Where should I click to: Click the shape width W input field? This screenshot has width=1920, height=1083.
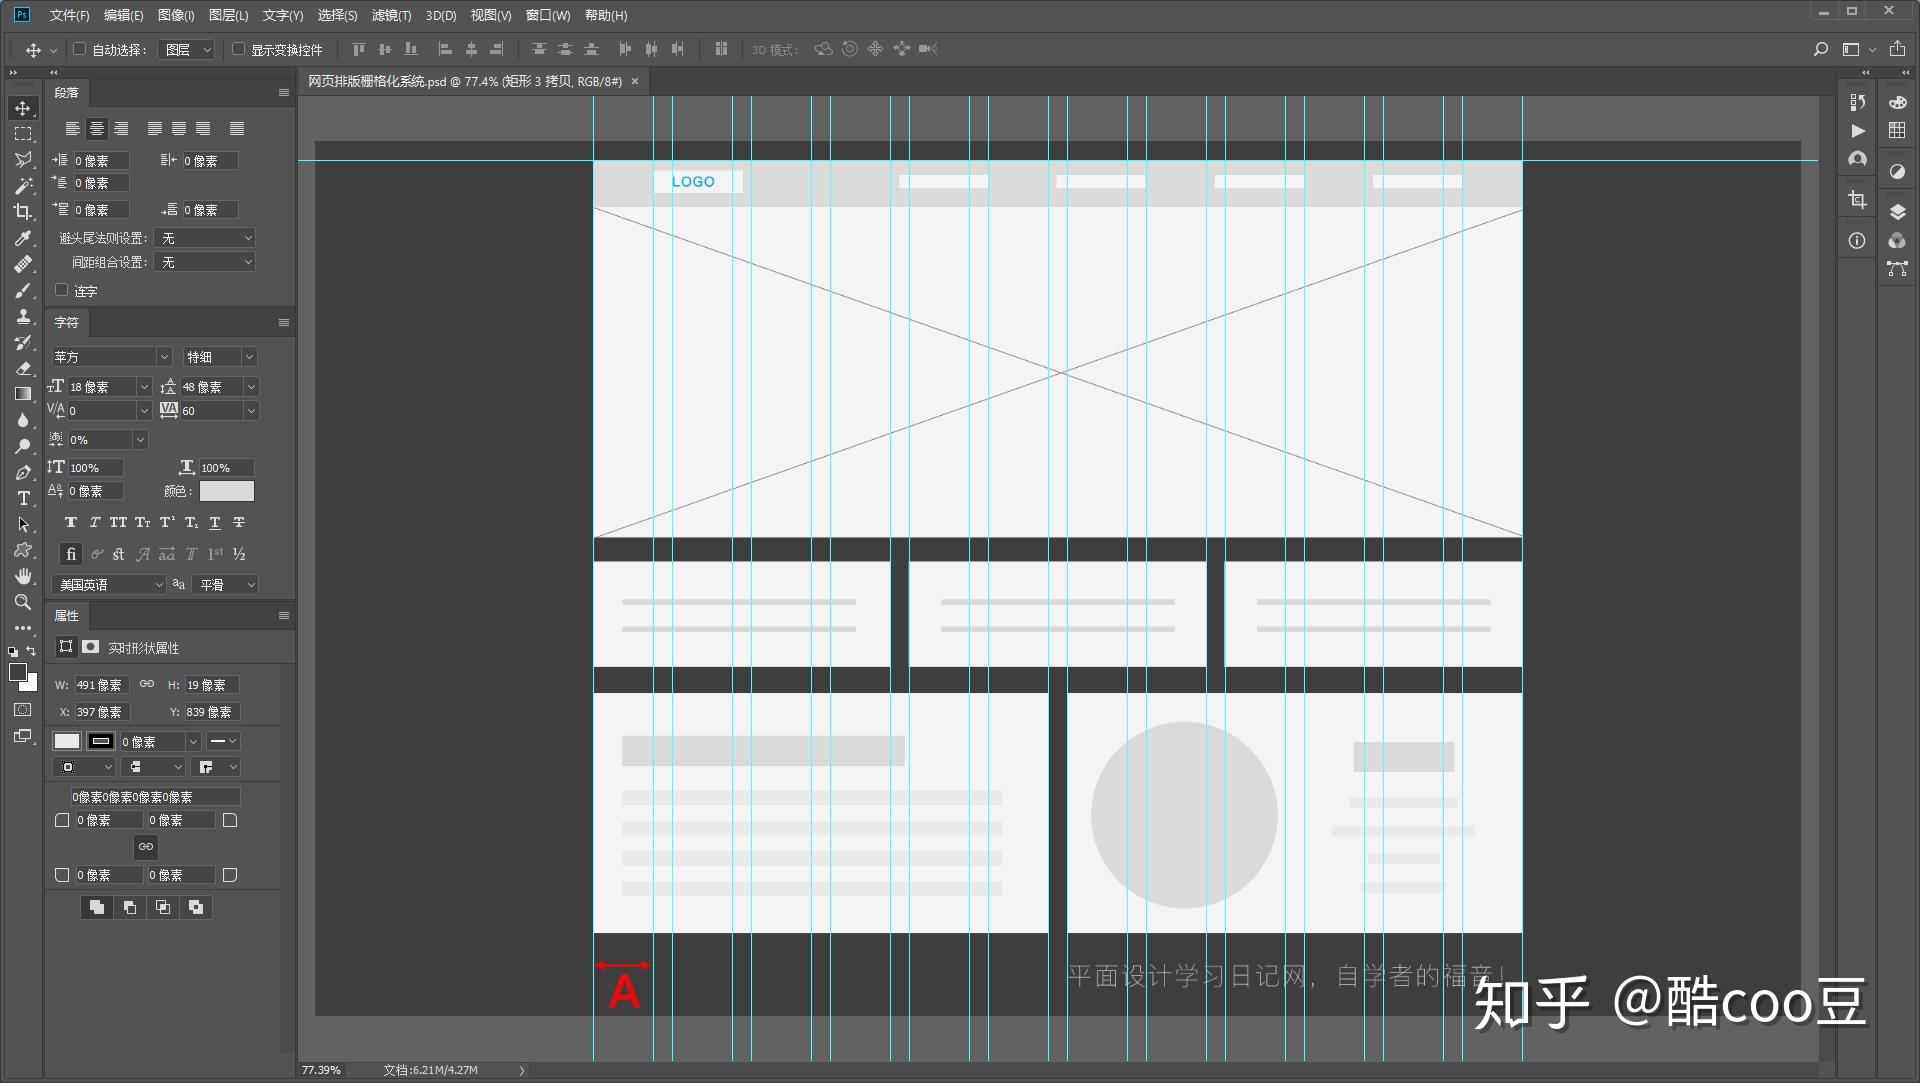pyautogui.click(x=101, y=685)
